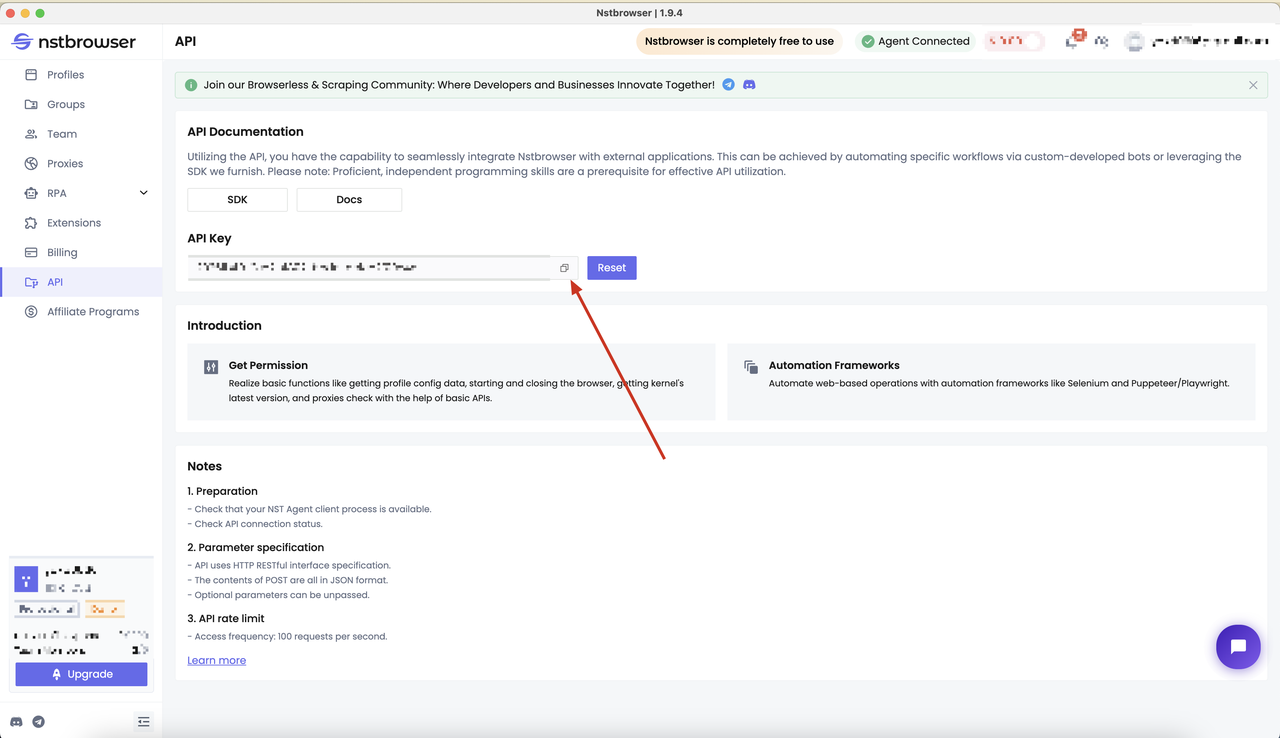Open the Discord link in the community banner
The height and width of the screenshot is (738, 1280).
[x=749, y=85]
